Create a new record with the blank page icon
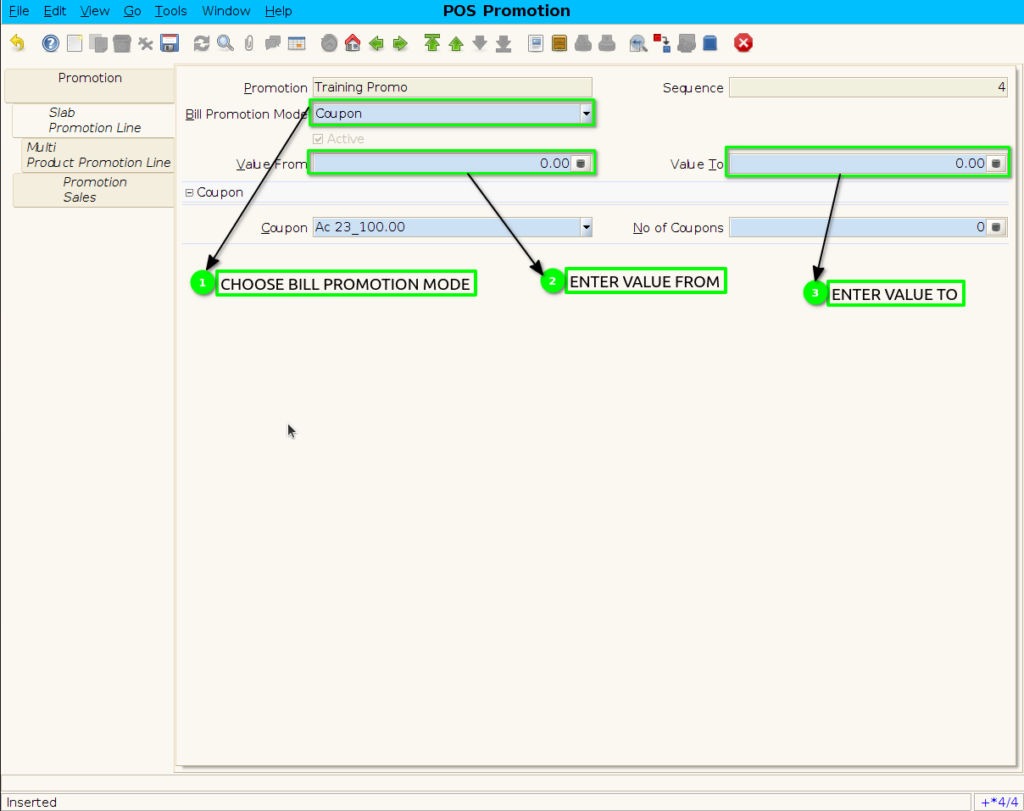The width and height of the screenshot is (1024, 811). tap(74, 43)
